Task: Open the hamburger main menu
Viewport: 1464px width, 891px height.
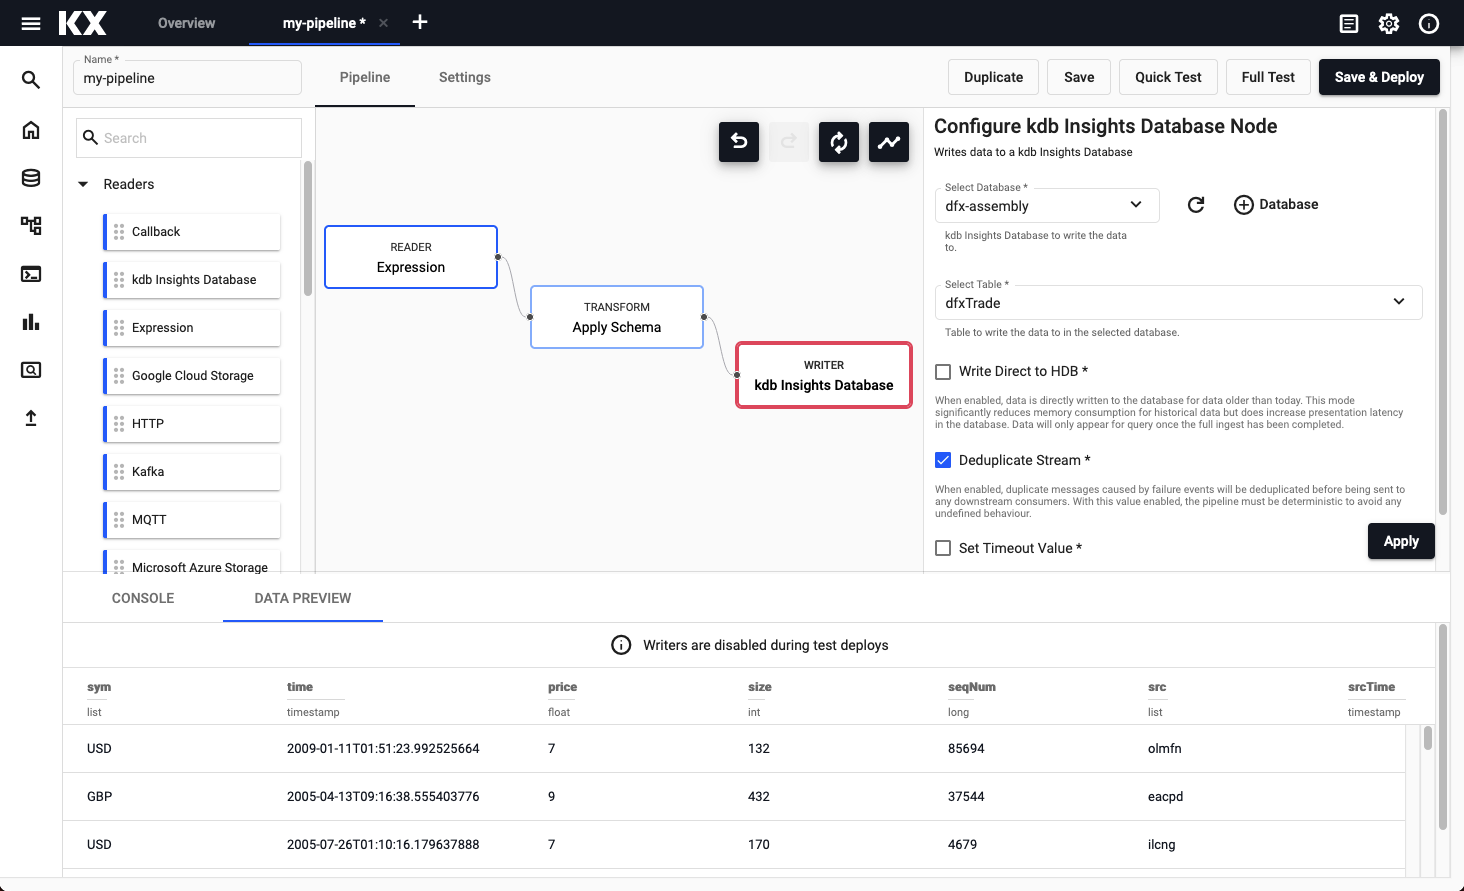Action: point(31,23)
